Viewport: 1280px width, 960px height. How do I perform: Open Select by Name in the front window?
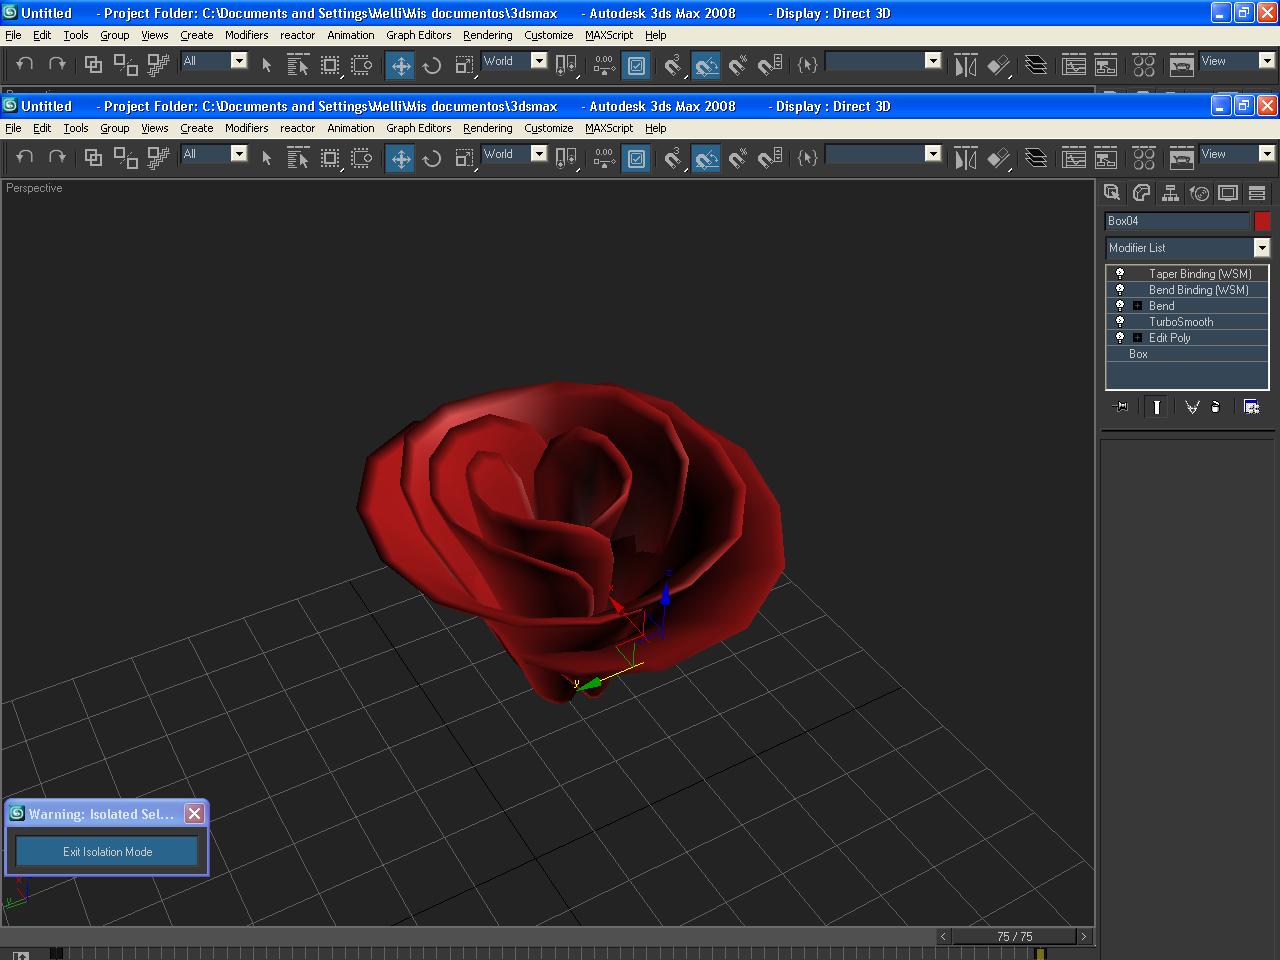[298, 158]
